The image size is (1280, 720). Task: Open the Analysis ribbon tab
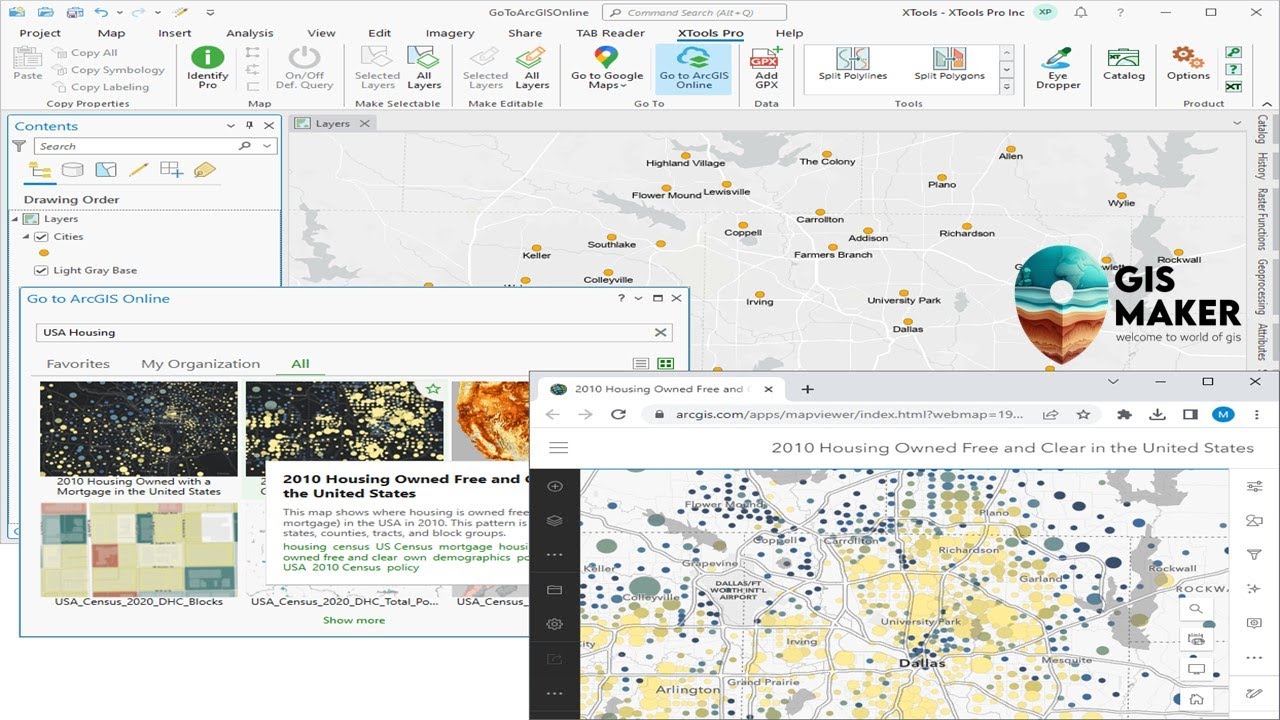250,33
